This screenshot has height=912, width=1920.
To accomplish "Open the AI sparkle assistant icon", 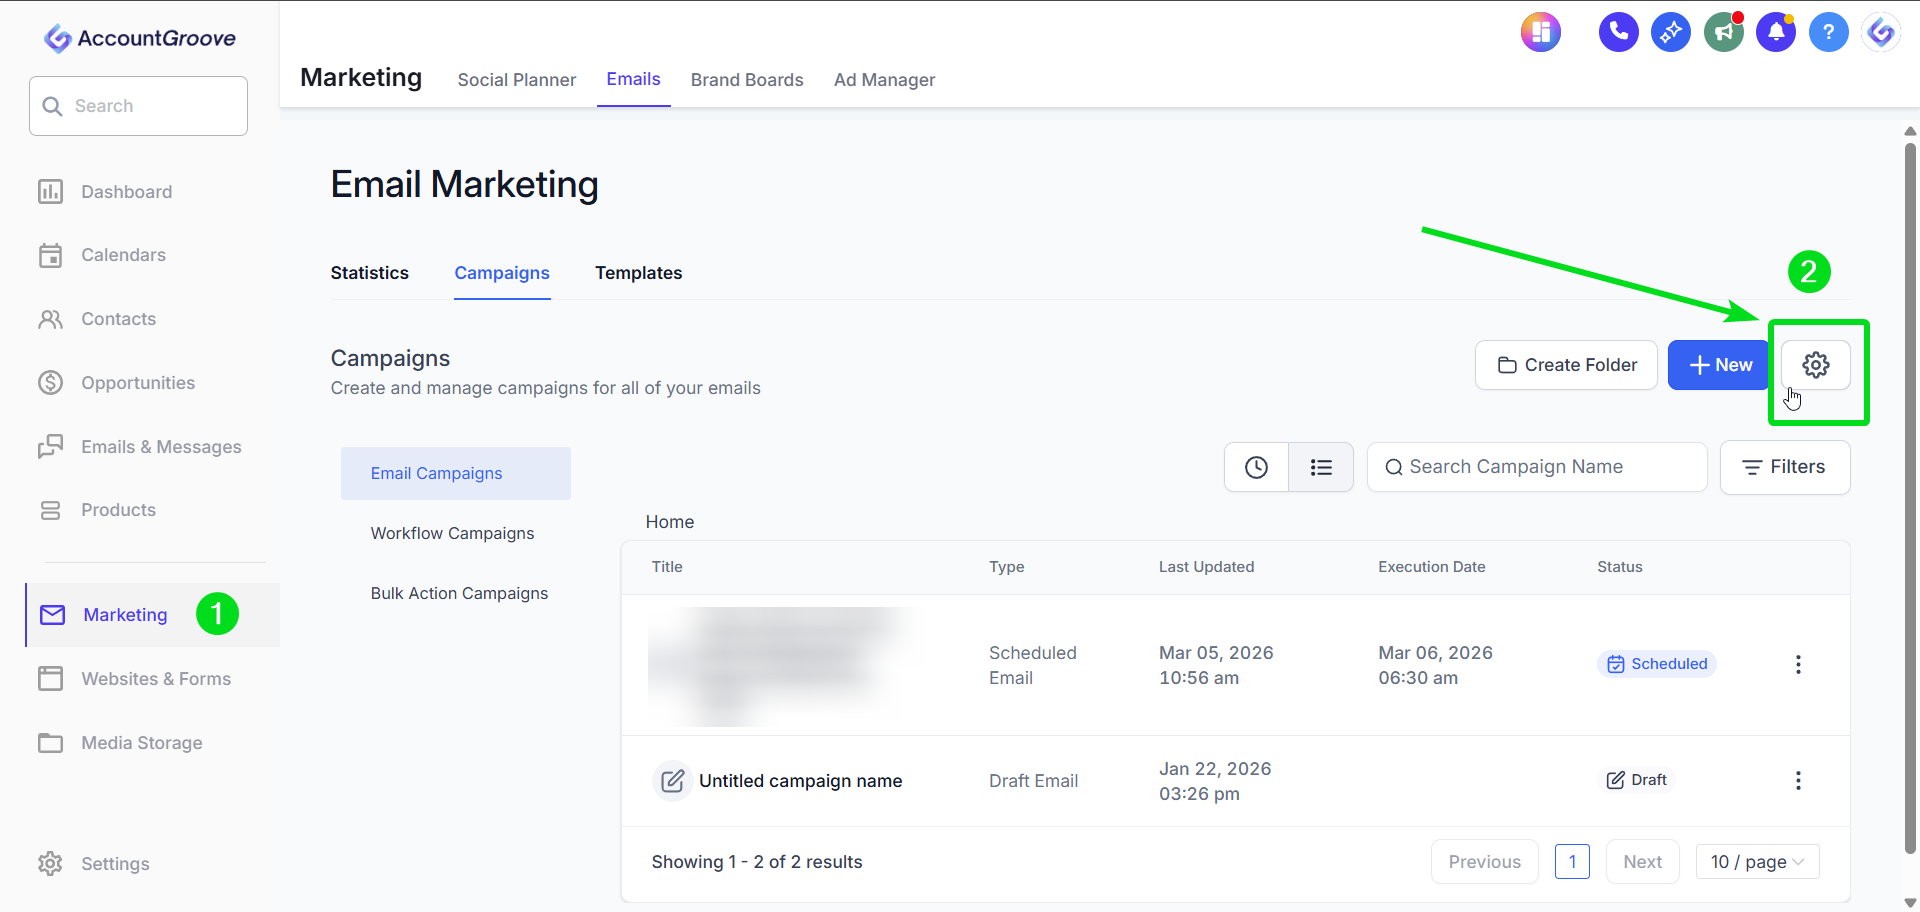I will (x=1671, y=33).
